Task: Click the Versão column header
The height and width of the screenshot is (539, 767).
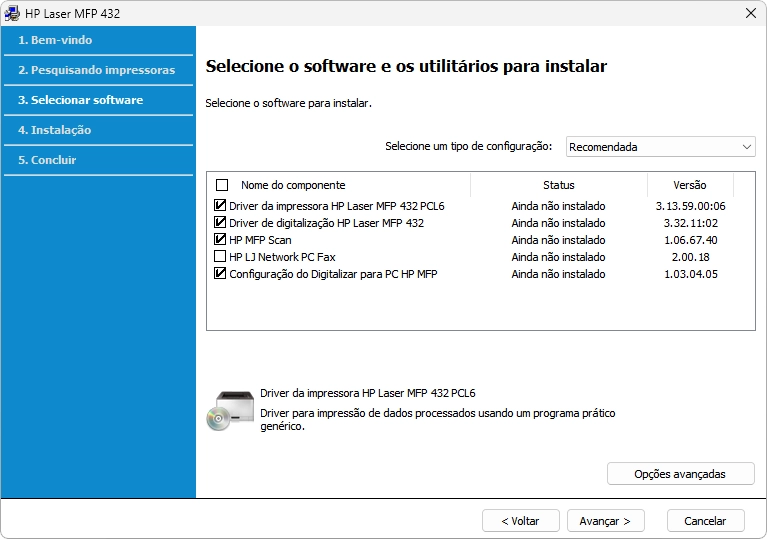Action: (x=690, y=185)
